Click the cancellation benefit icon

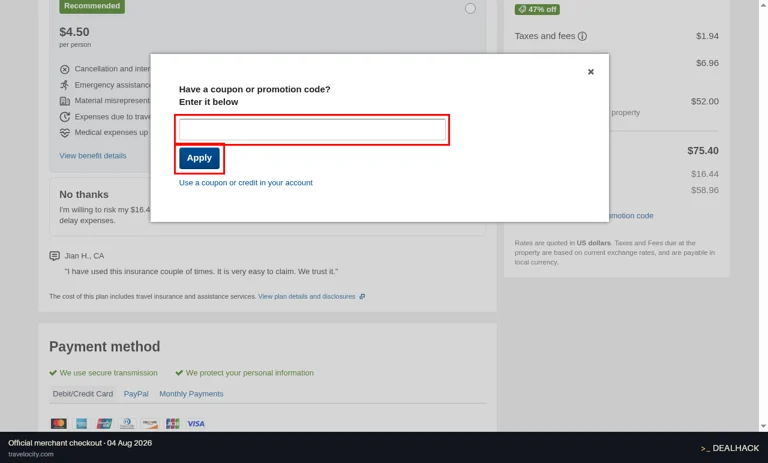(65, 69)
